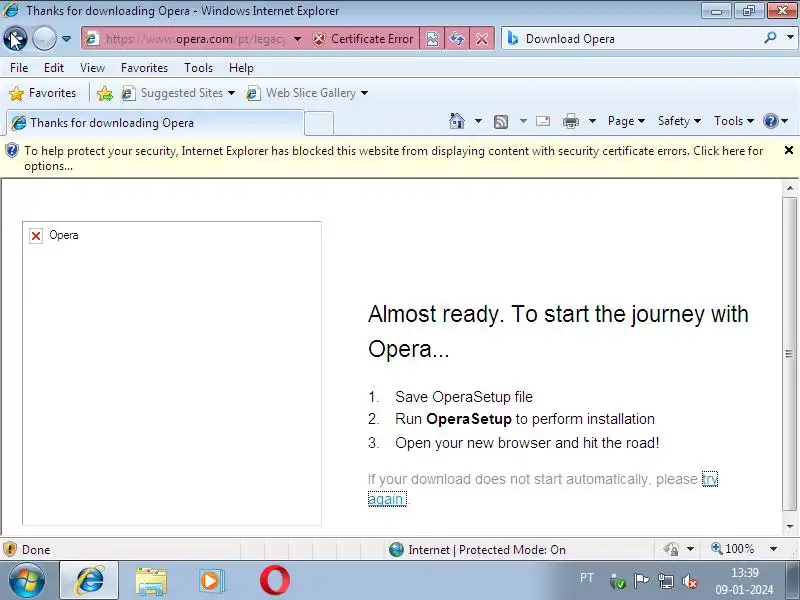Click the Safely Remove Hardware tray icon
This screenshot has height=600, width=800.
[617, 581]
